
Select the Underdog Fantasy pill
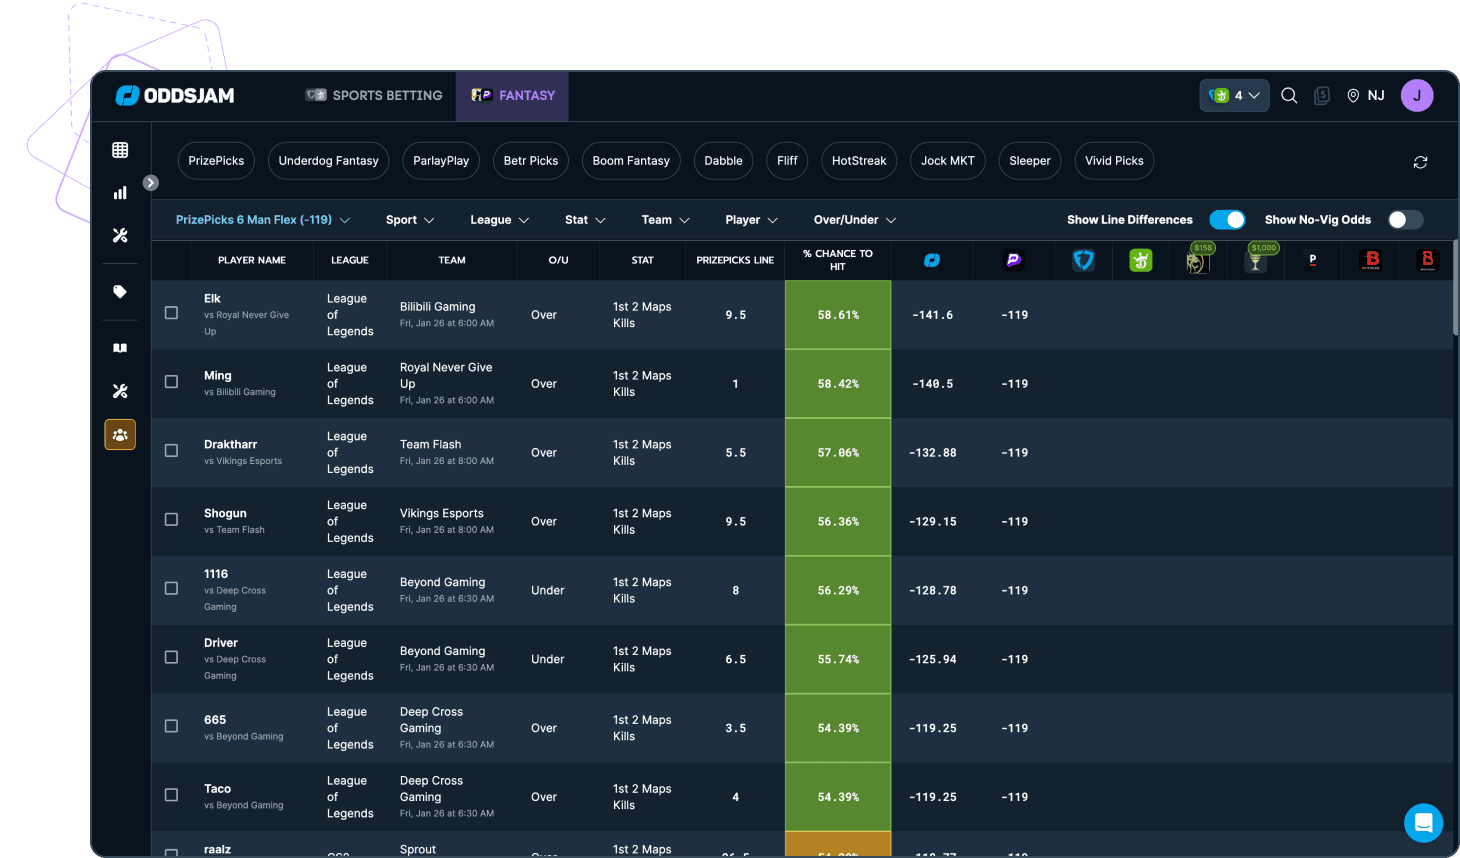click(329, 161)
